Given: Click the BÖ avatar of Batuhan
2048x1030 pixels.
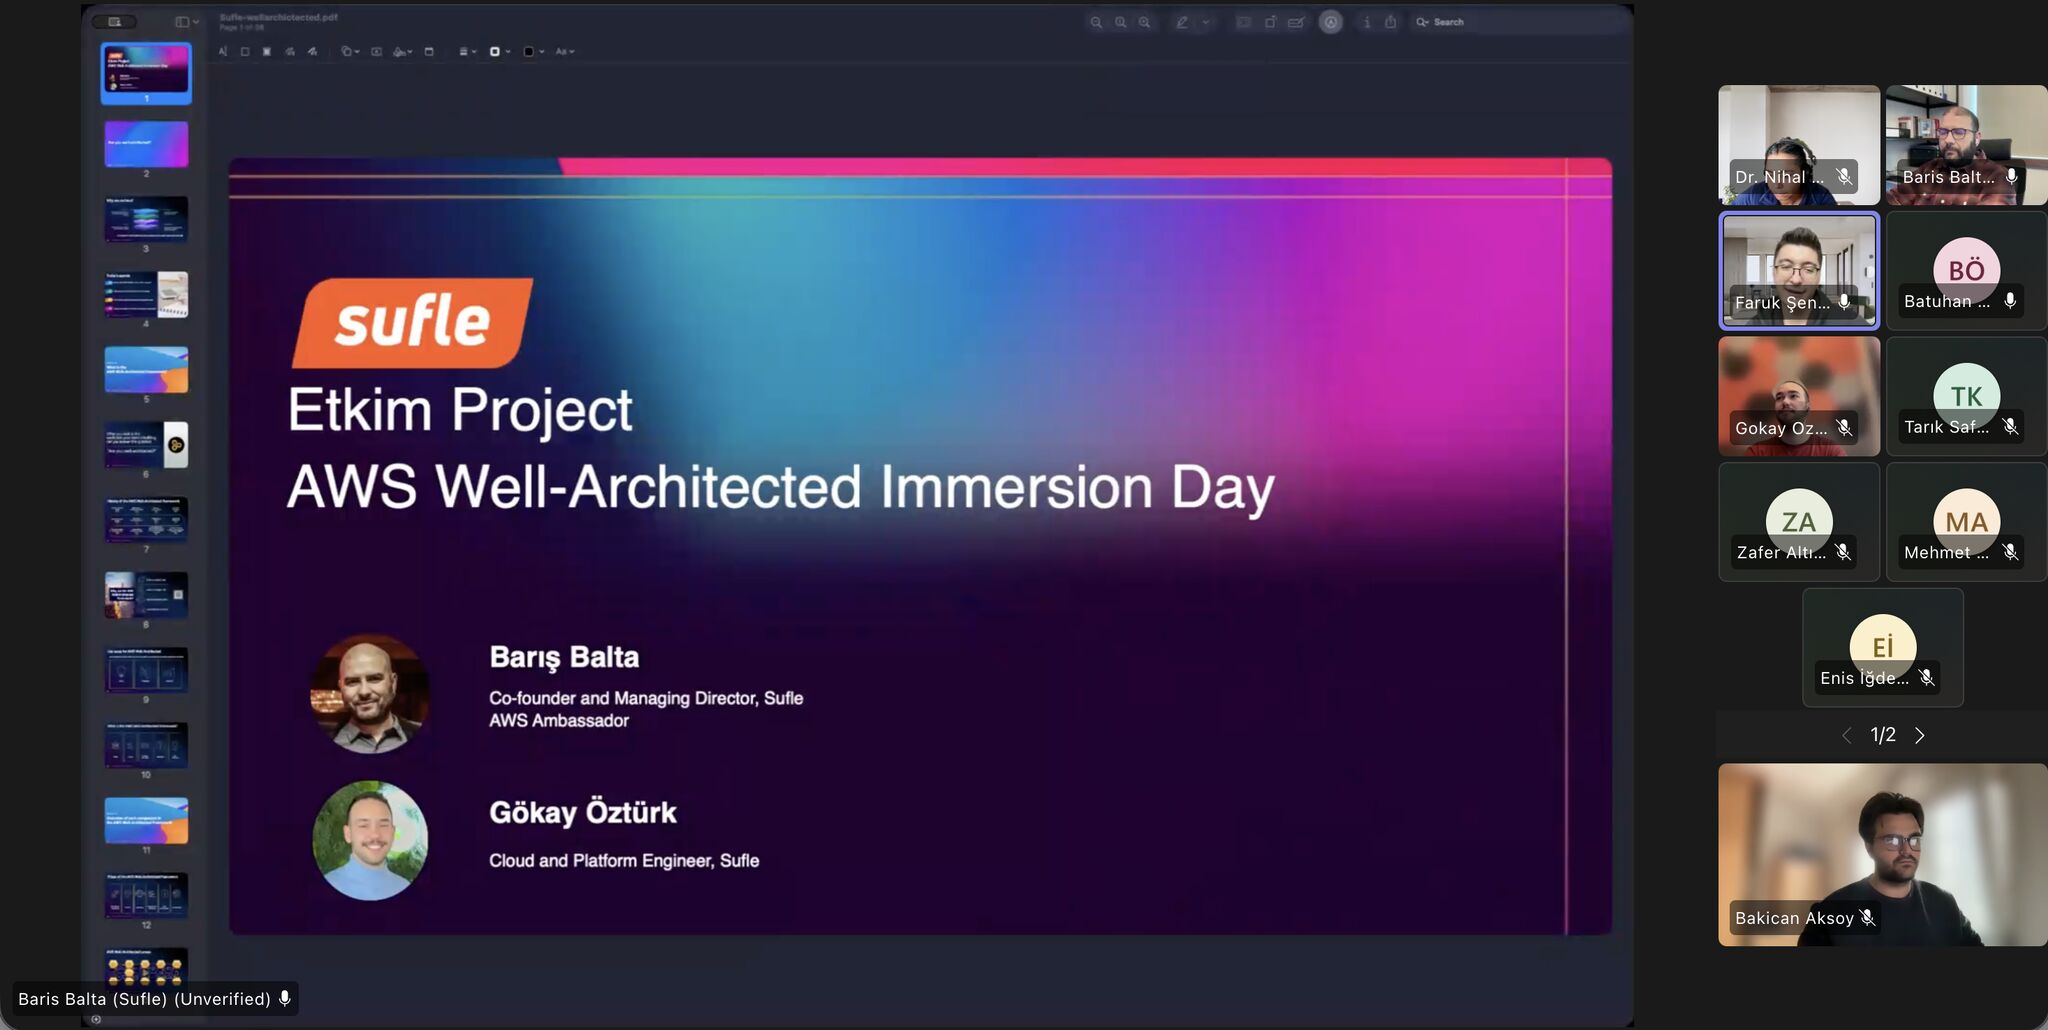Looking at the screenshot, I should pyautogui.click(x=1966, y=270).
